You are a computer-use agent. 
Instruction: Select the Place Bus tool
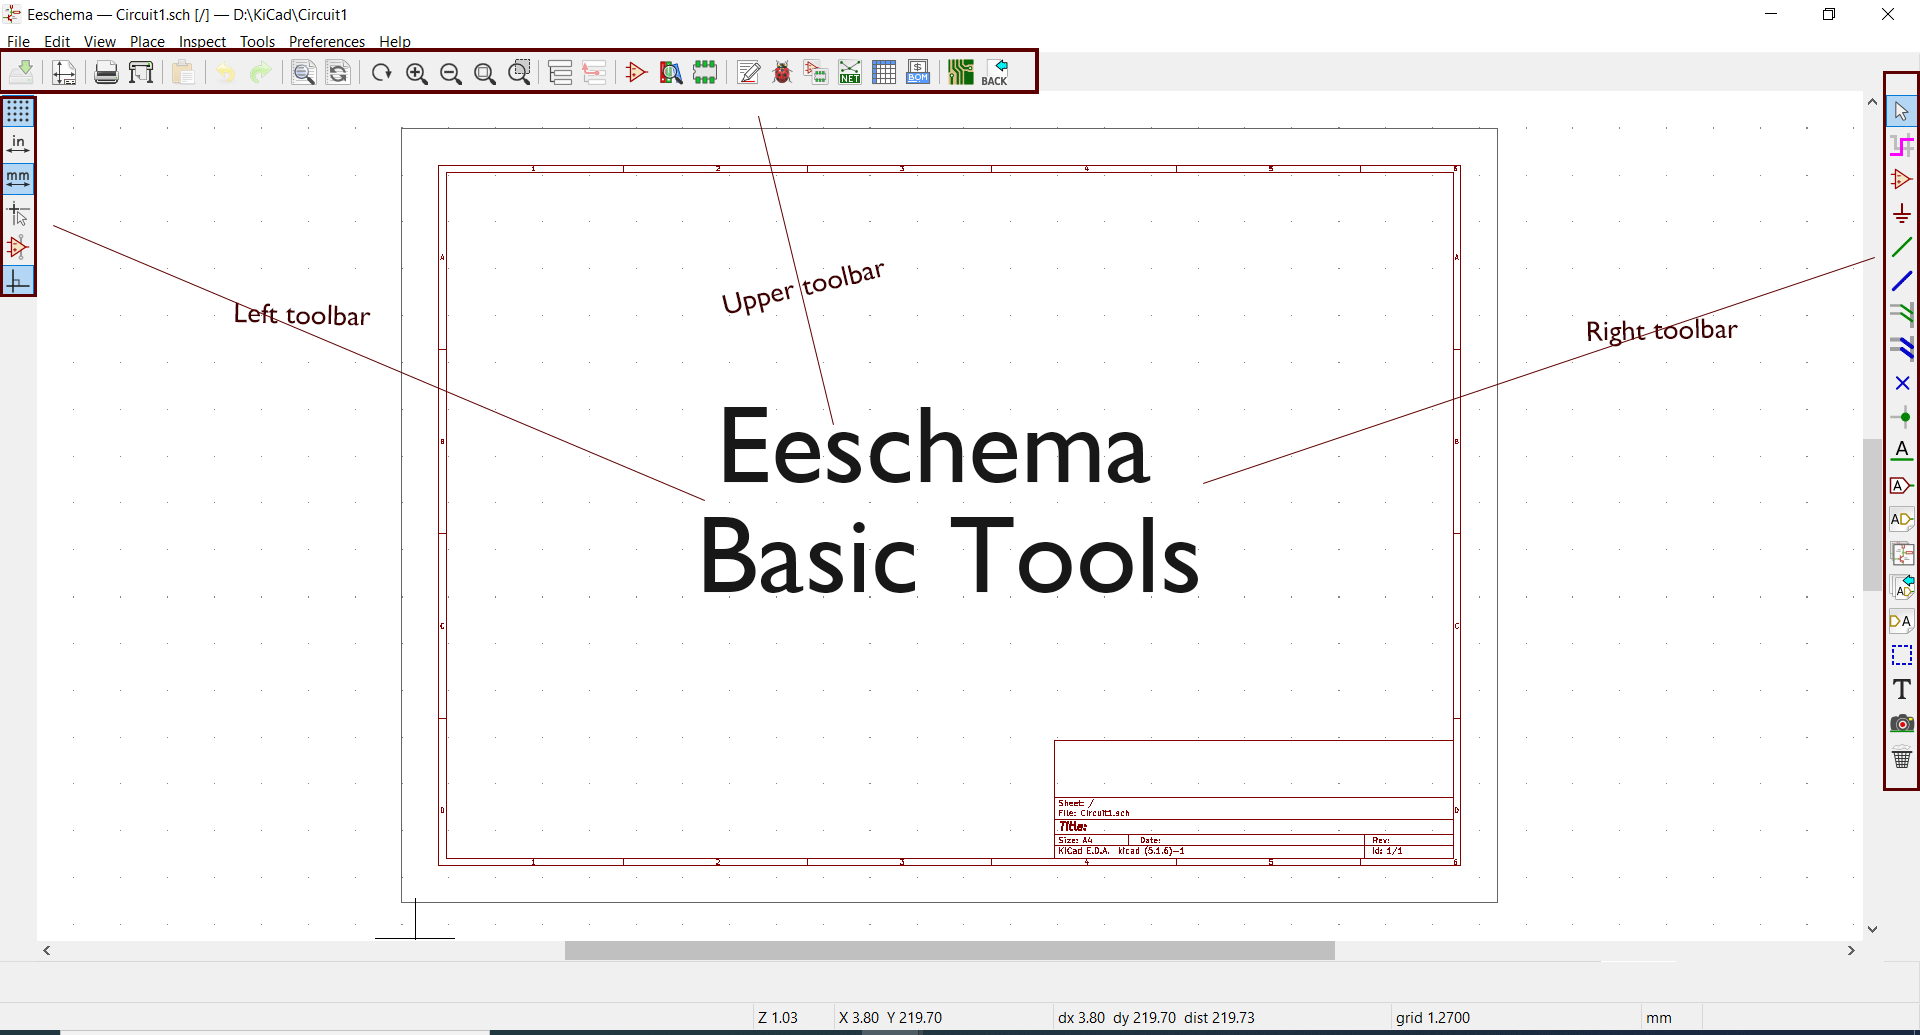(x=1903, y=281)
